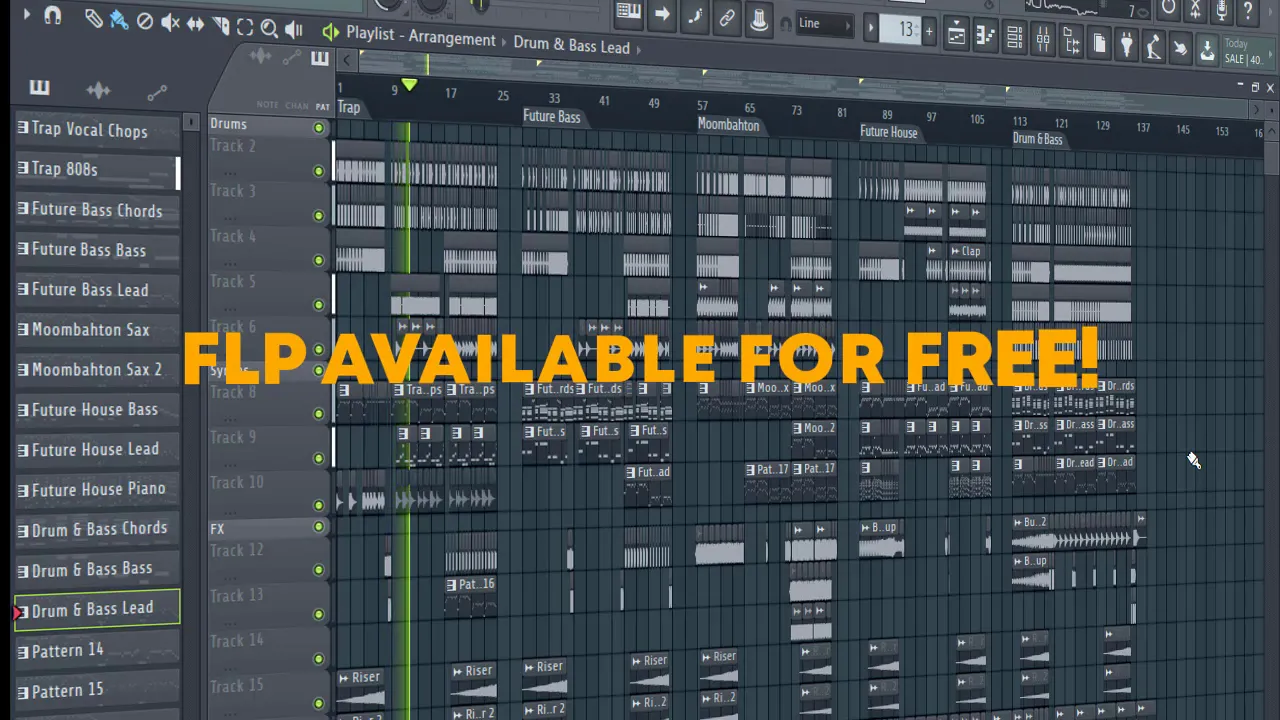Mute Track 9 green light
The width and height of the screenshot is (1280, 720).
coord(319,459)
